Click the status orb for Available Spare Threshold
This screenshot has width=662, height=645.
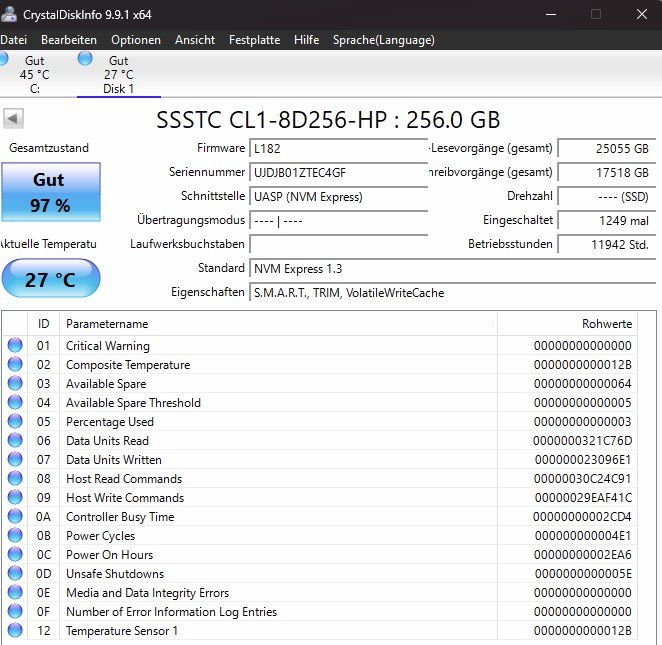(15, 402)
